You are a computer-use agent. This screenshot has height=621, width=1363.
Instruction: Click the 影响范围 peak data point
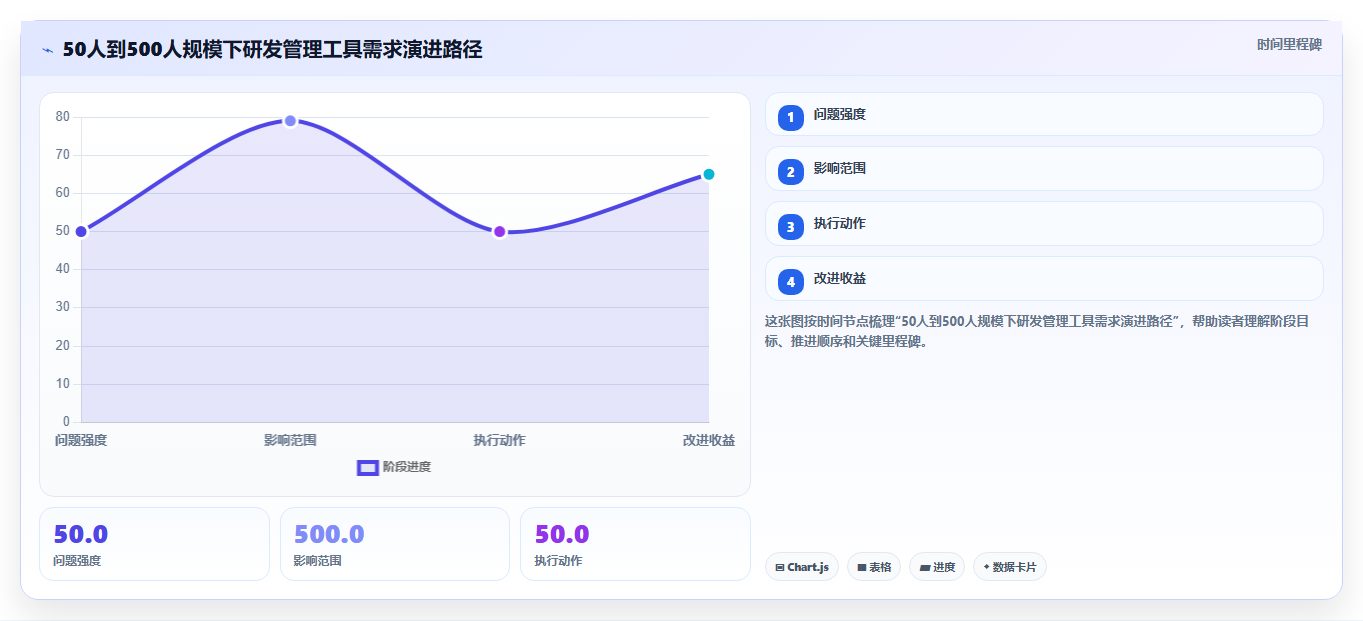tap(290, 121)
